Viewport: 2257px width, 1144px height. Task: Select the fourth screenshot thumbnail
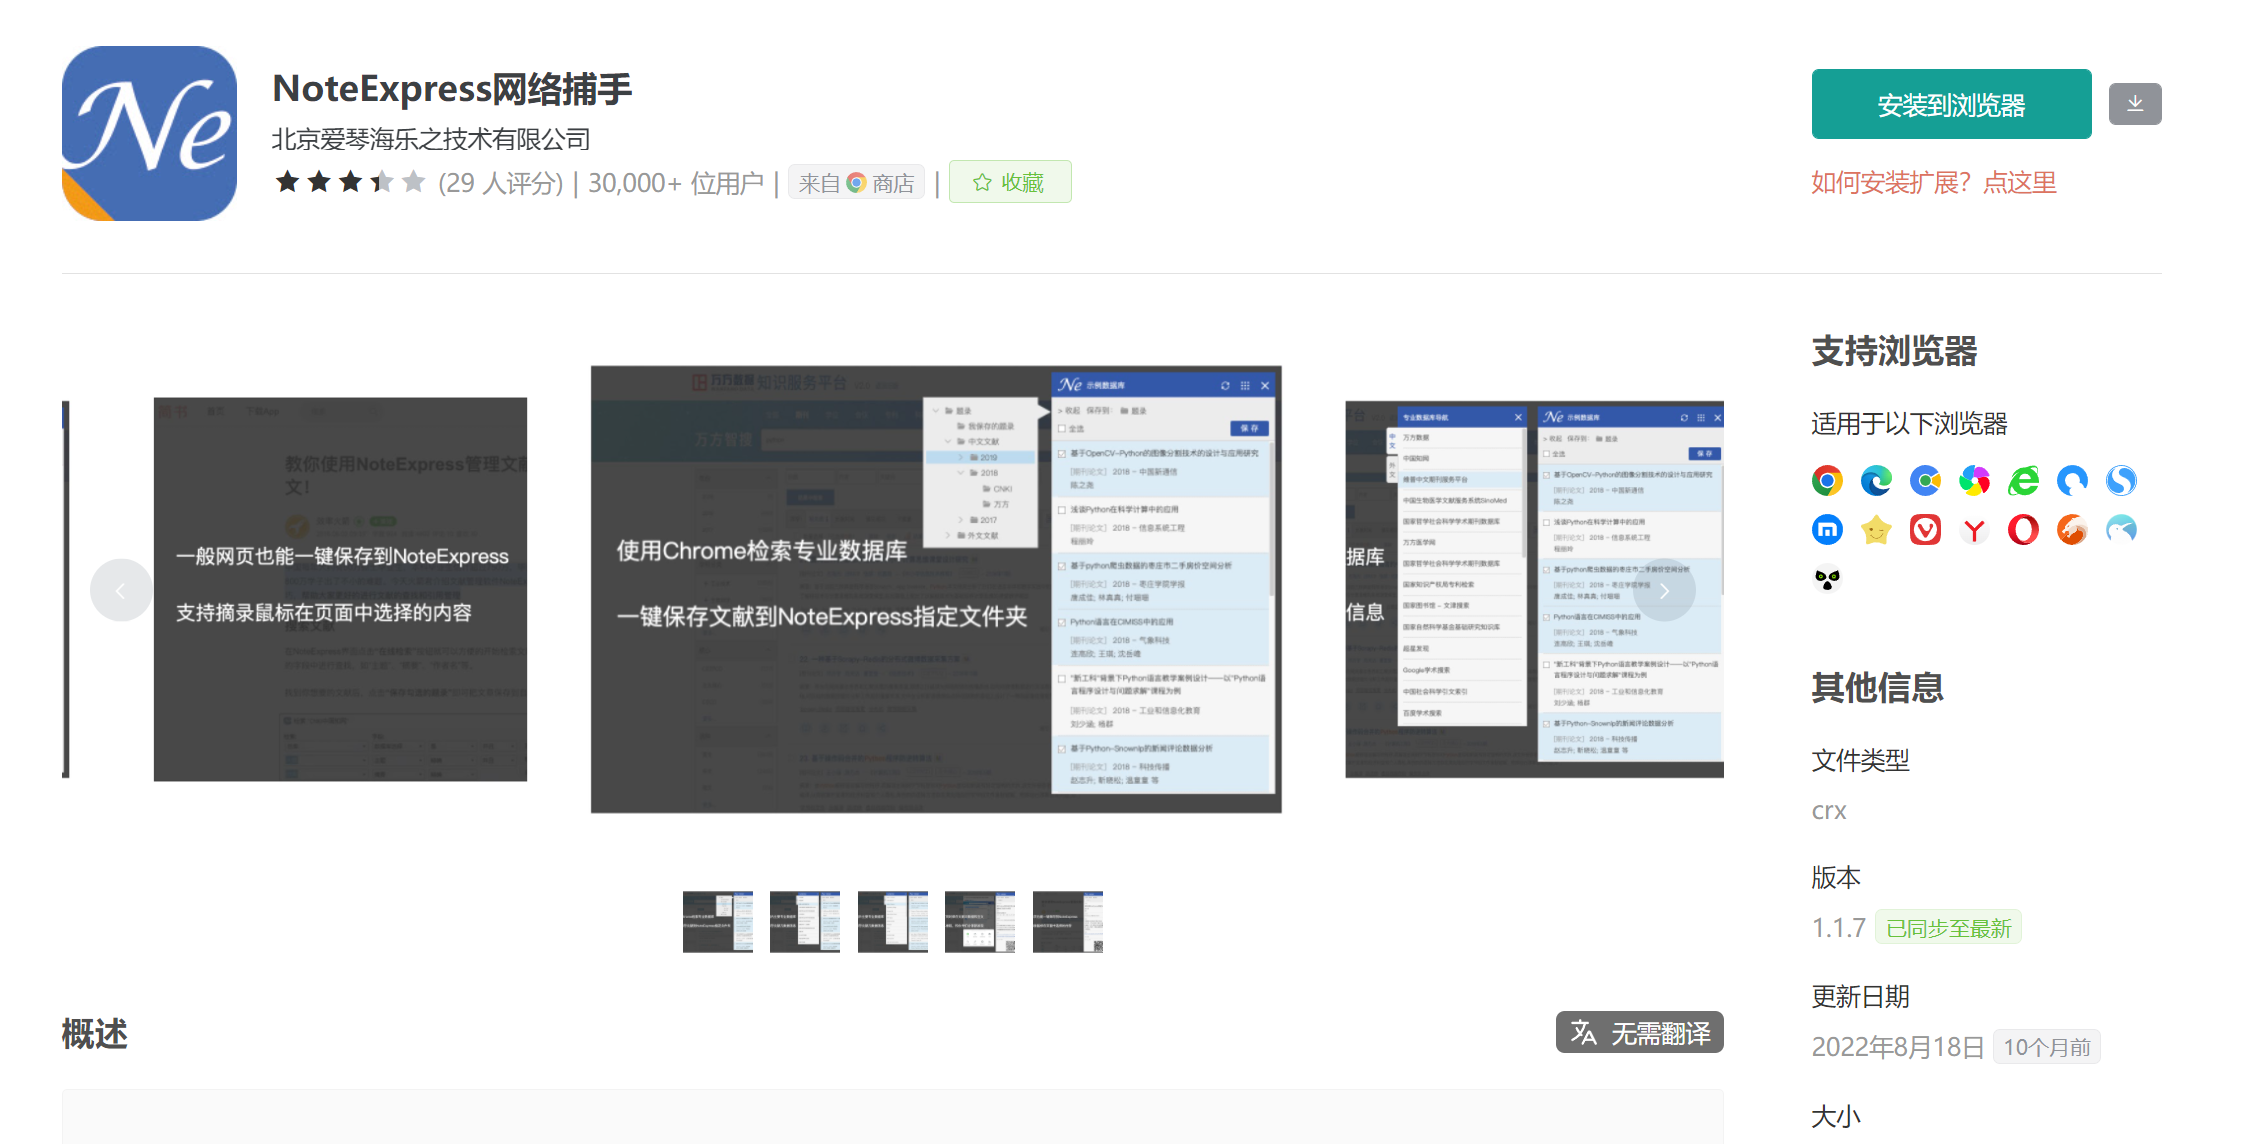click(980, 922)
